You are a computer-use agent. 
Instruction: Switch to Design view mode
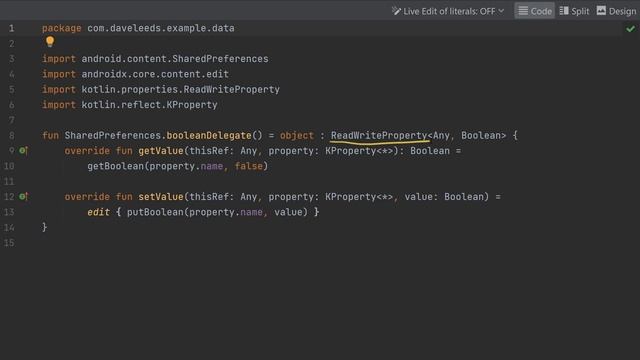[x=616, y=11]
